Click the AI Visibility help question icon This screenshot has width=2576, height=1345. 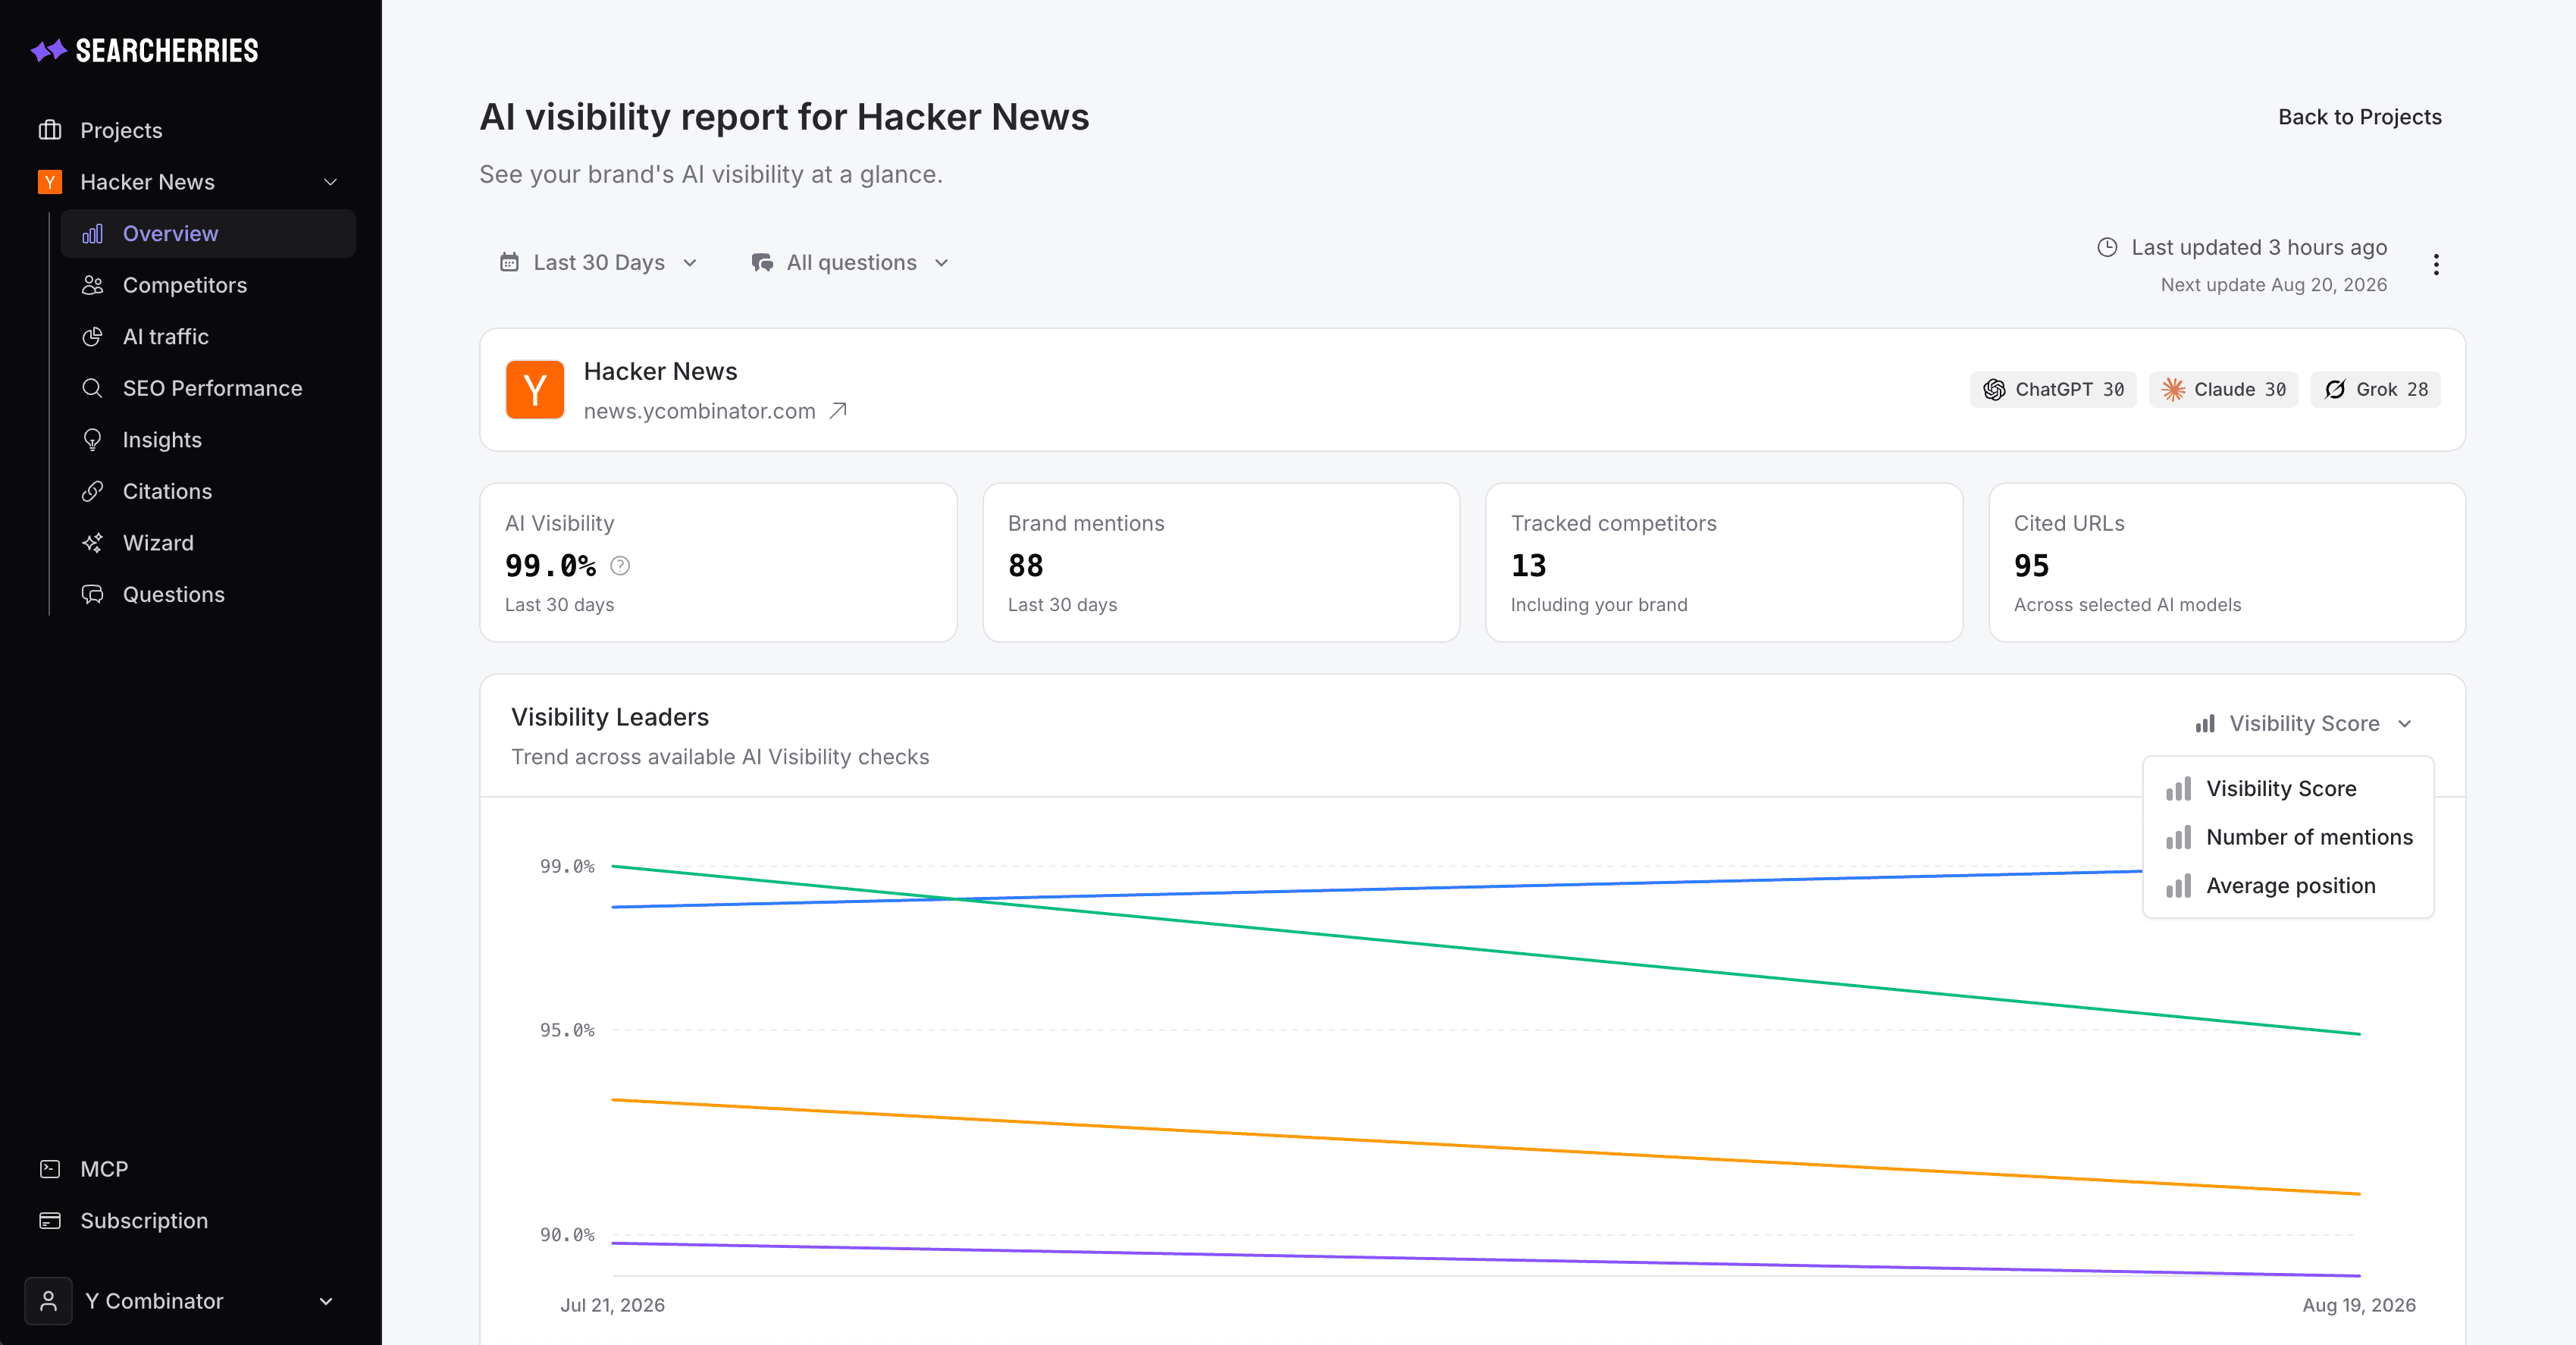pos(620,566)
